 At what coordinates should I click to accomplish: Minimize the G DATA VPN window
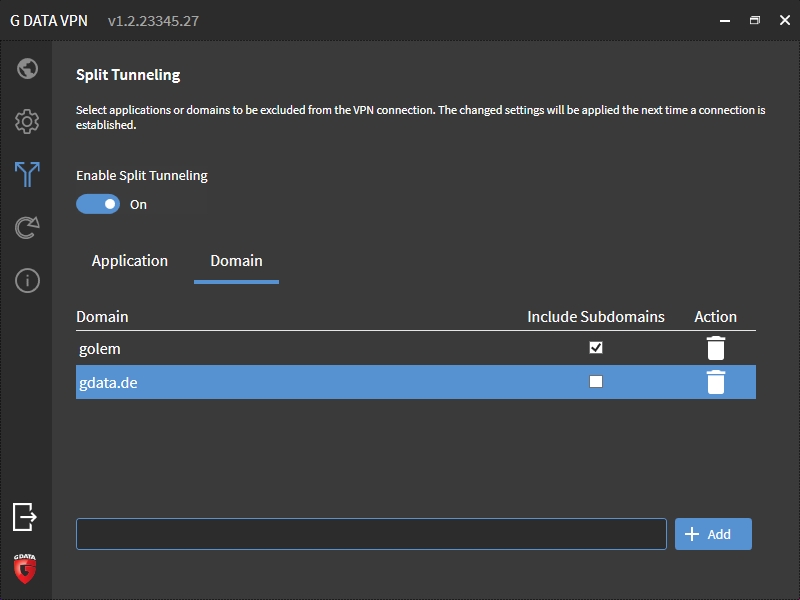coord(725,20)
